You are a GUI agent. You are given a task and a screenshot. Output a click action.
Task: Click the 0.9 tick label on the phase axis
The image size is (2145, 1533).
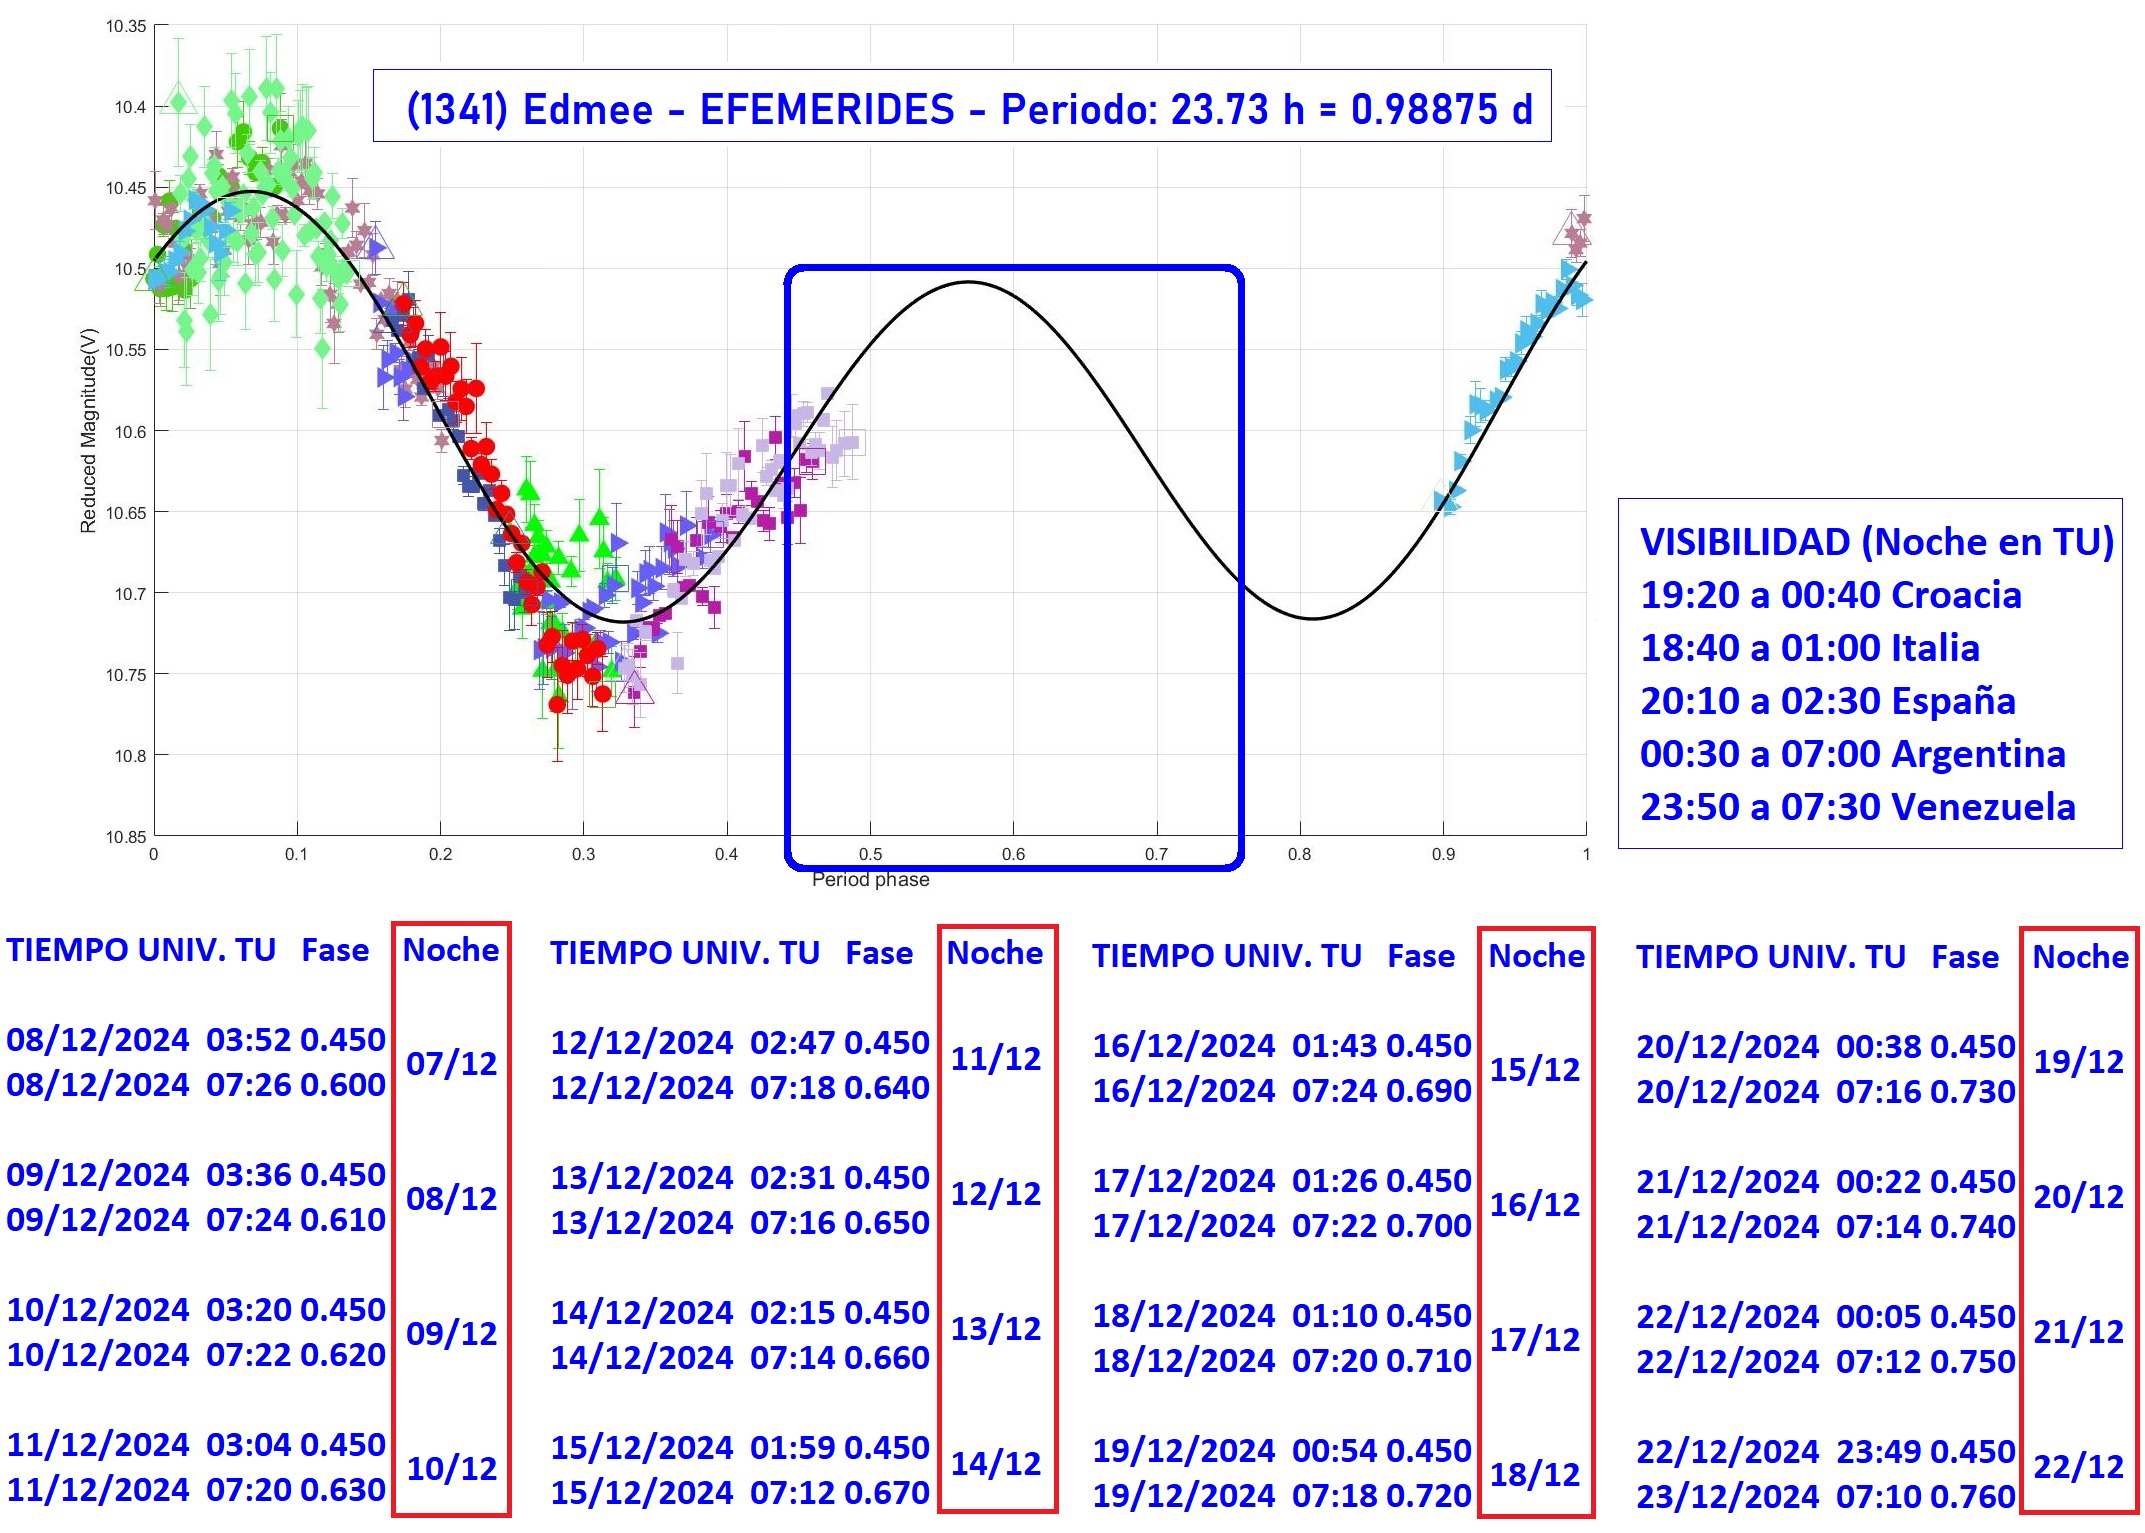coord(1443,854)
